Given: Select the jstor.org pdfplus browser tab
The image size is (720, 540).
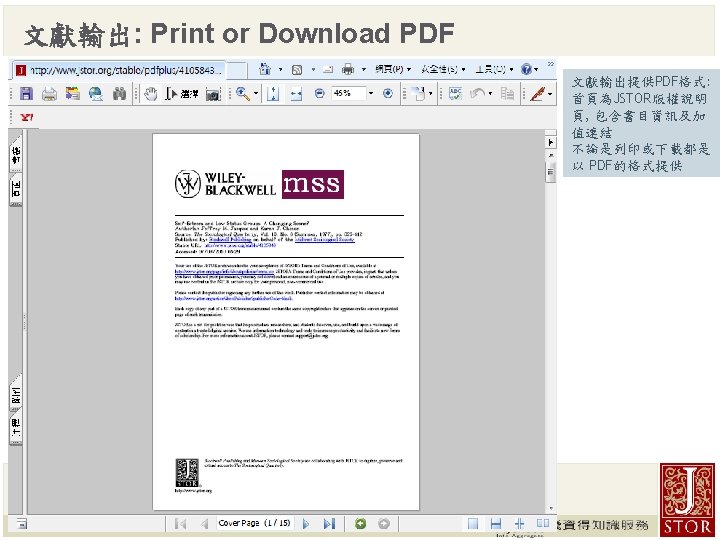Looking at the screenshot, I should click(119, 70).
